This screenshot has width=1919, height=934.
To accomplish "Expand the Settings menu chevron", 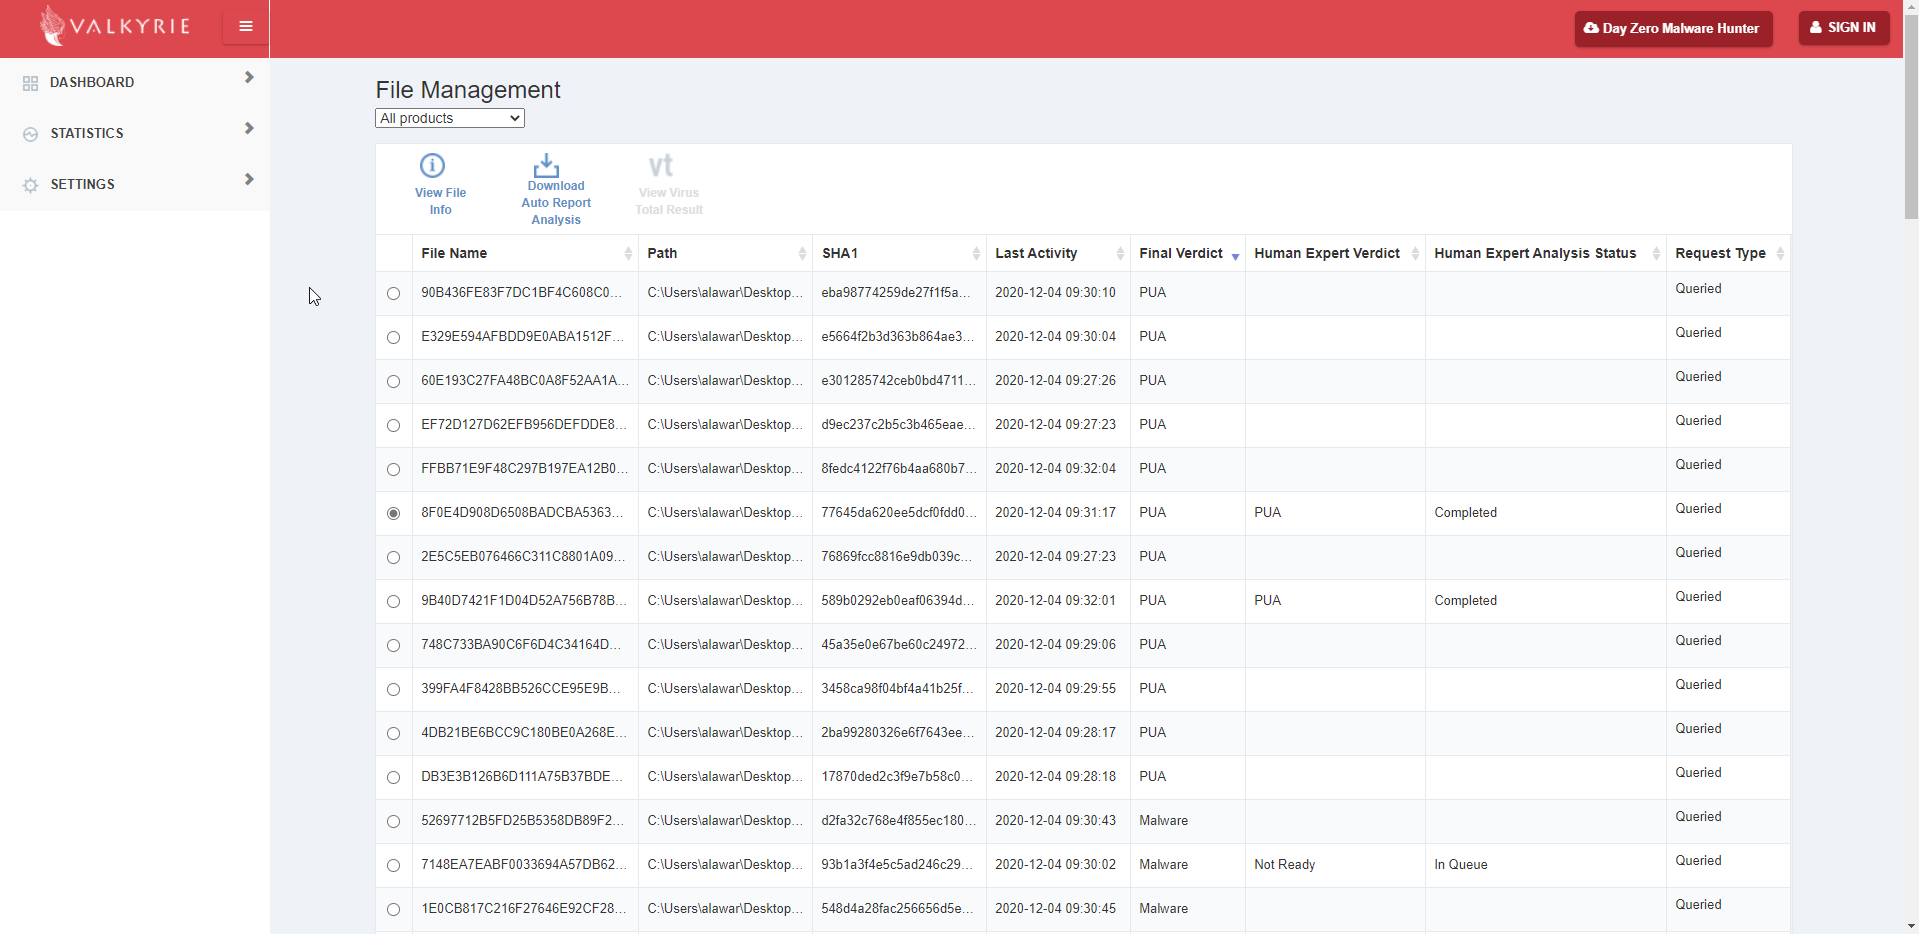I will (249, 180).
